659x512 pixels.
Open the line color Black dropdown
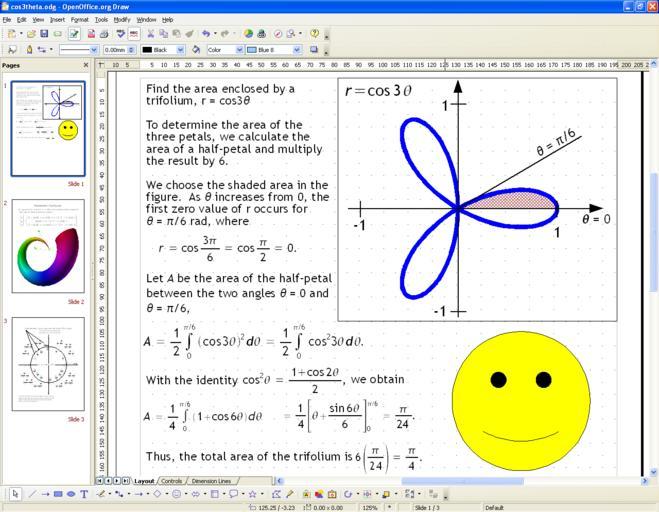pyautogui.click(x=181, y=49)
